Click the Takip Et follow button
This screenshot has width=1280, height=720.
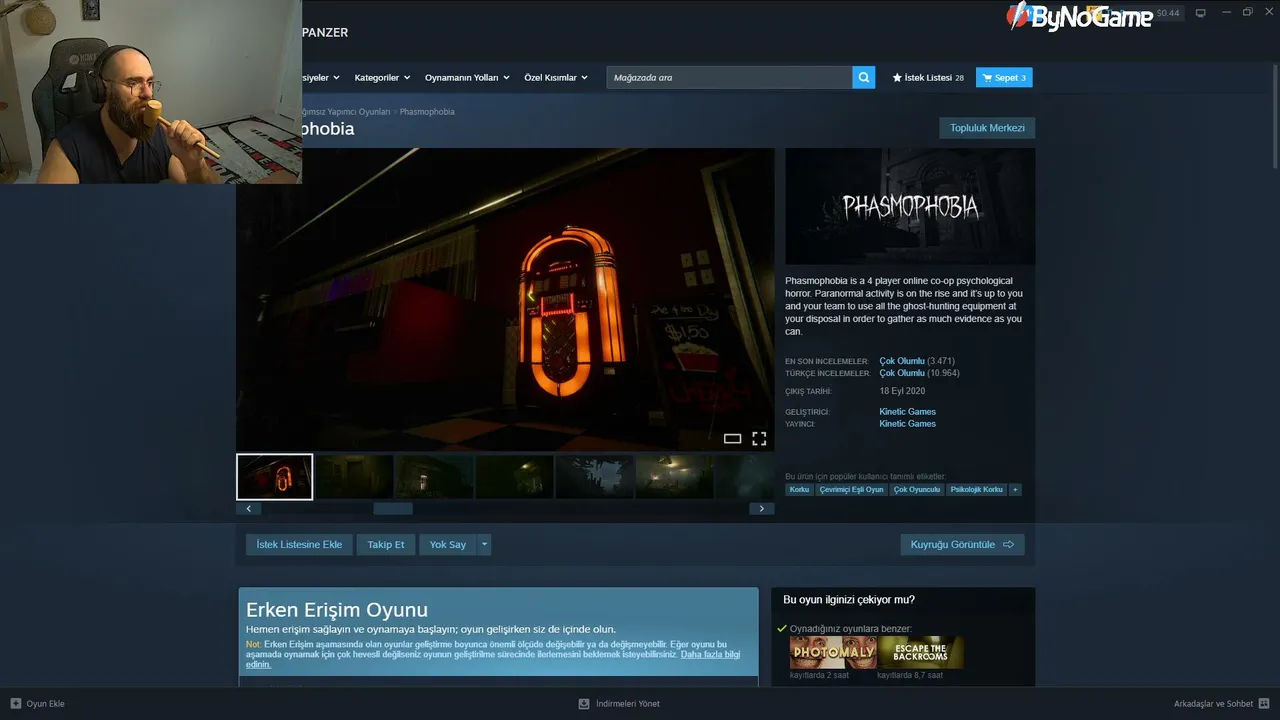(386, 544)
